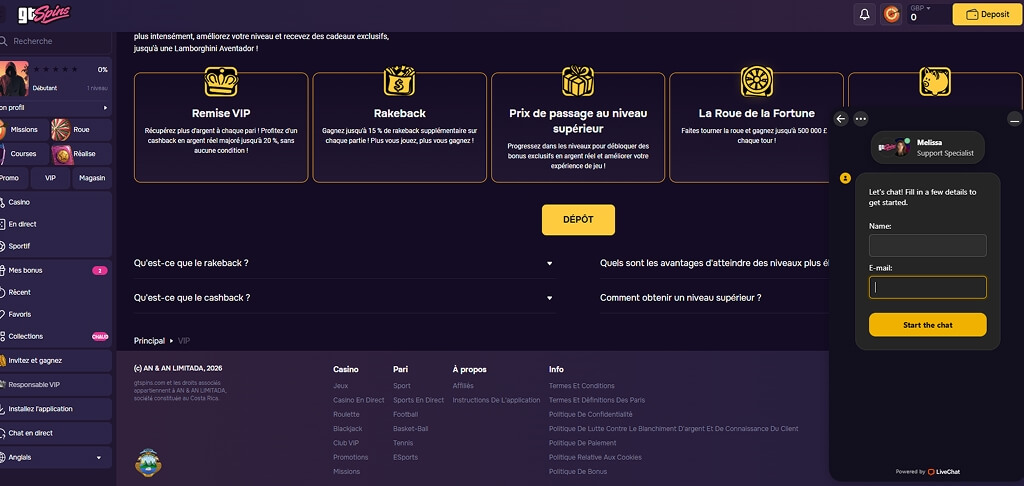Open the Roulette footer link

click(346, 415)
